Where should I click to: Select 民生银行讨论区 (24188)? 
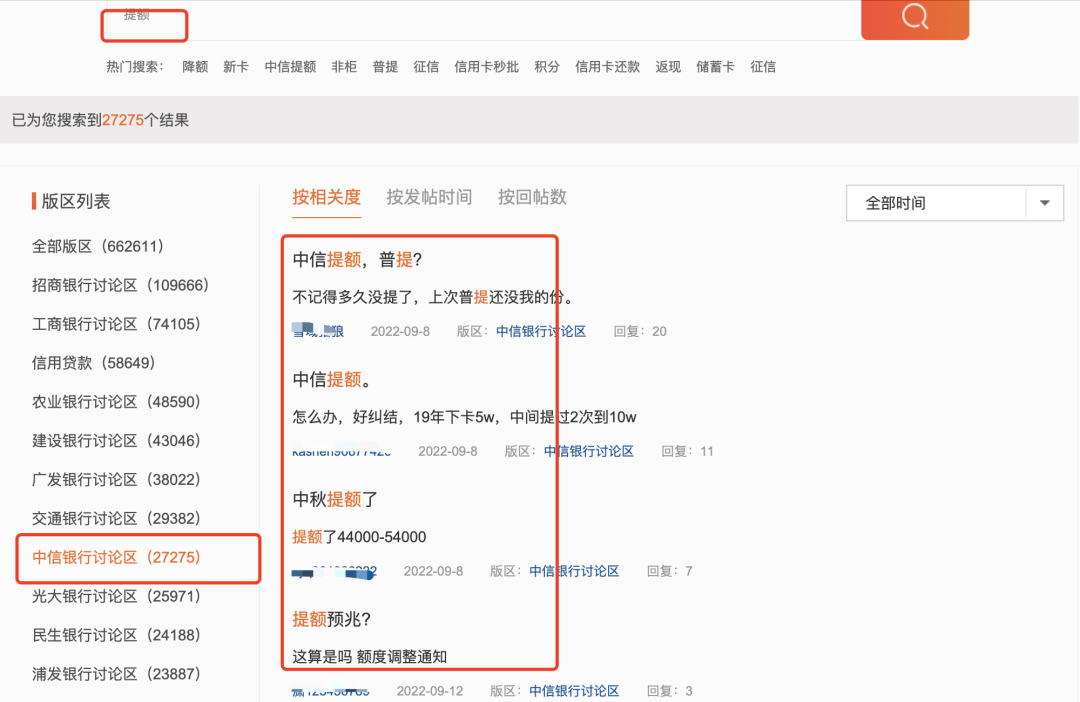click(x=116, y=635)
